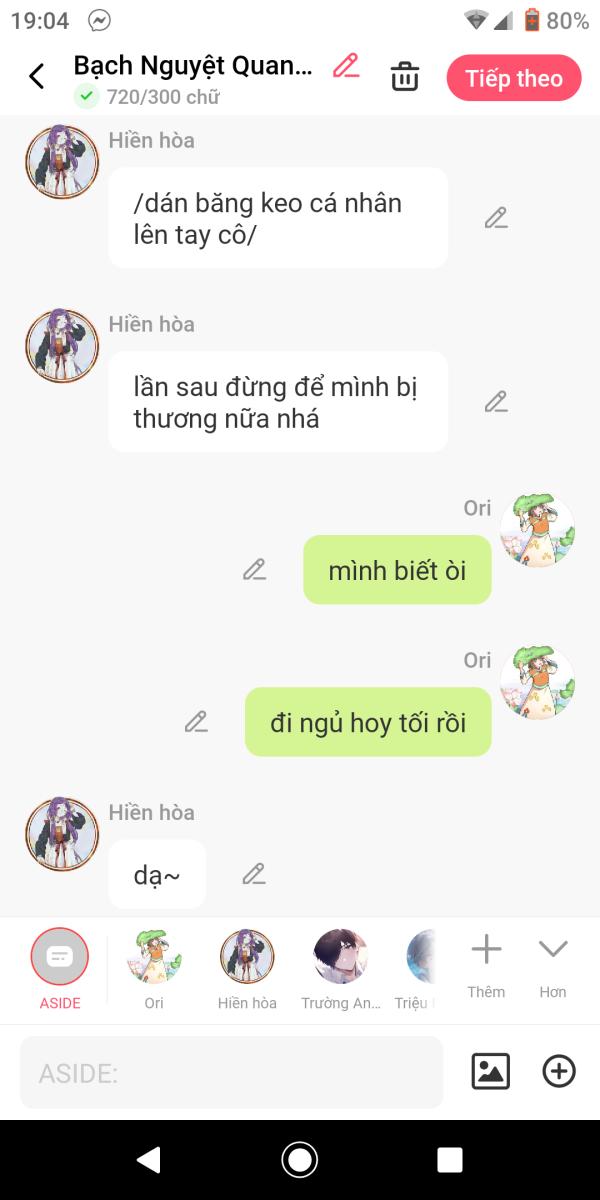Screen dimensions: 600x1200
Task: Add a new character with Thêm
Action: [486, 965]
